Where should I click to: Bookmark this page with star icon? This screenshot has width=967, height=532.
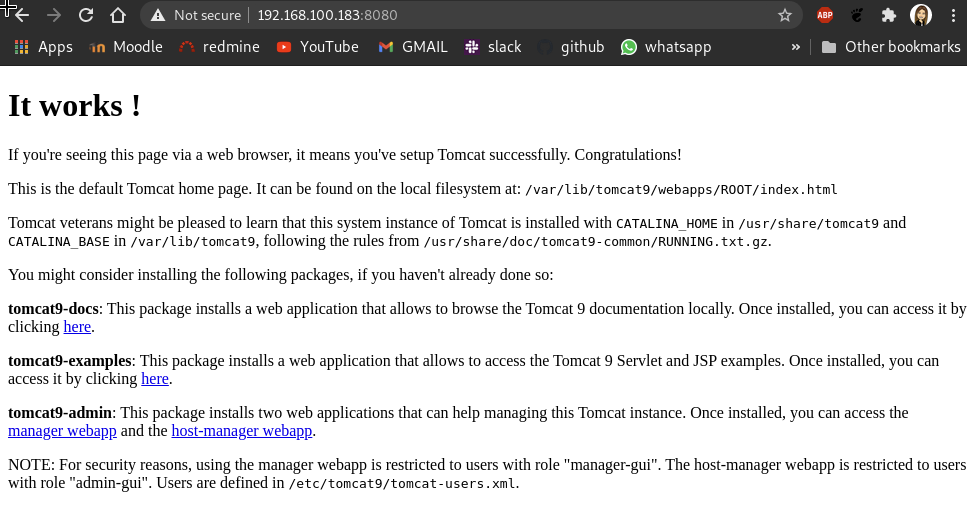pos(785,15)
